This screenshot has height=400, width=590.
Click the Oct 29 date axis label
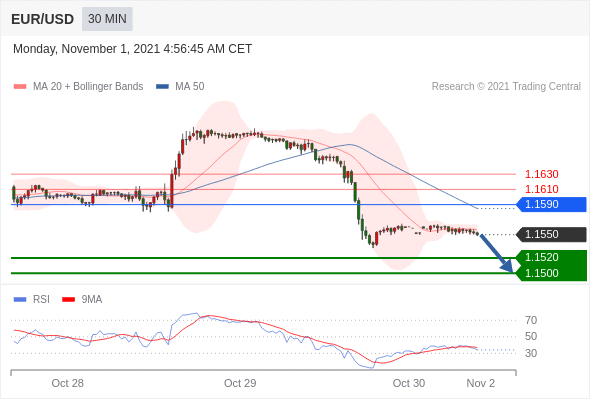tap(240, 383)
